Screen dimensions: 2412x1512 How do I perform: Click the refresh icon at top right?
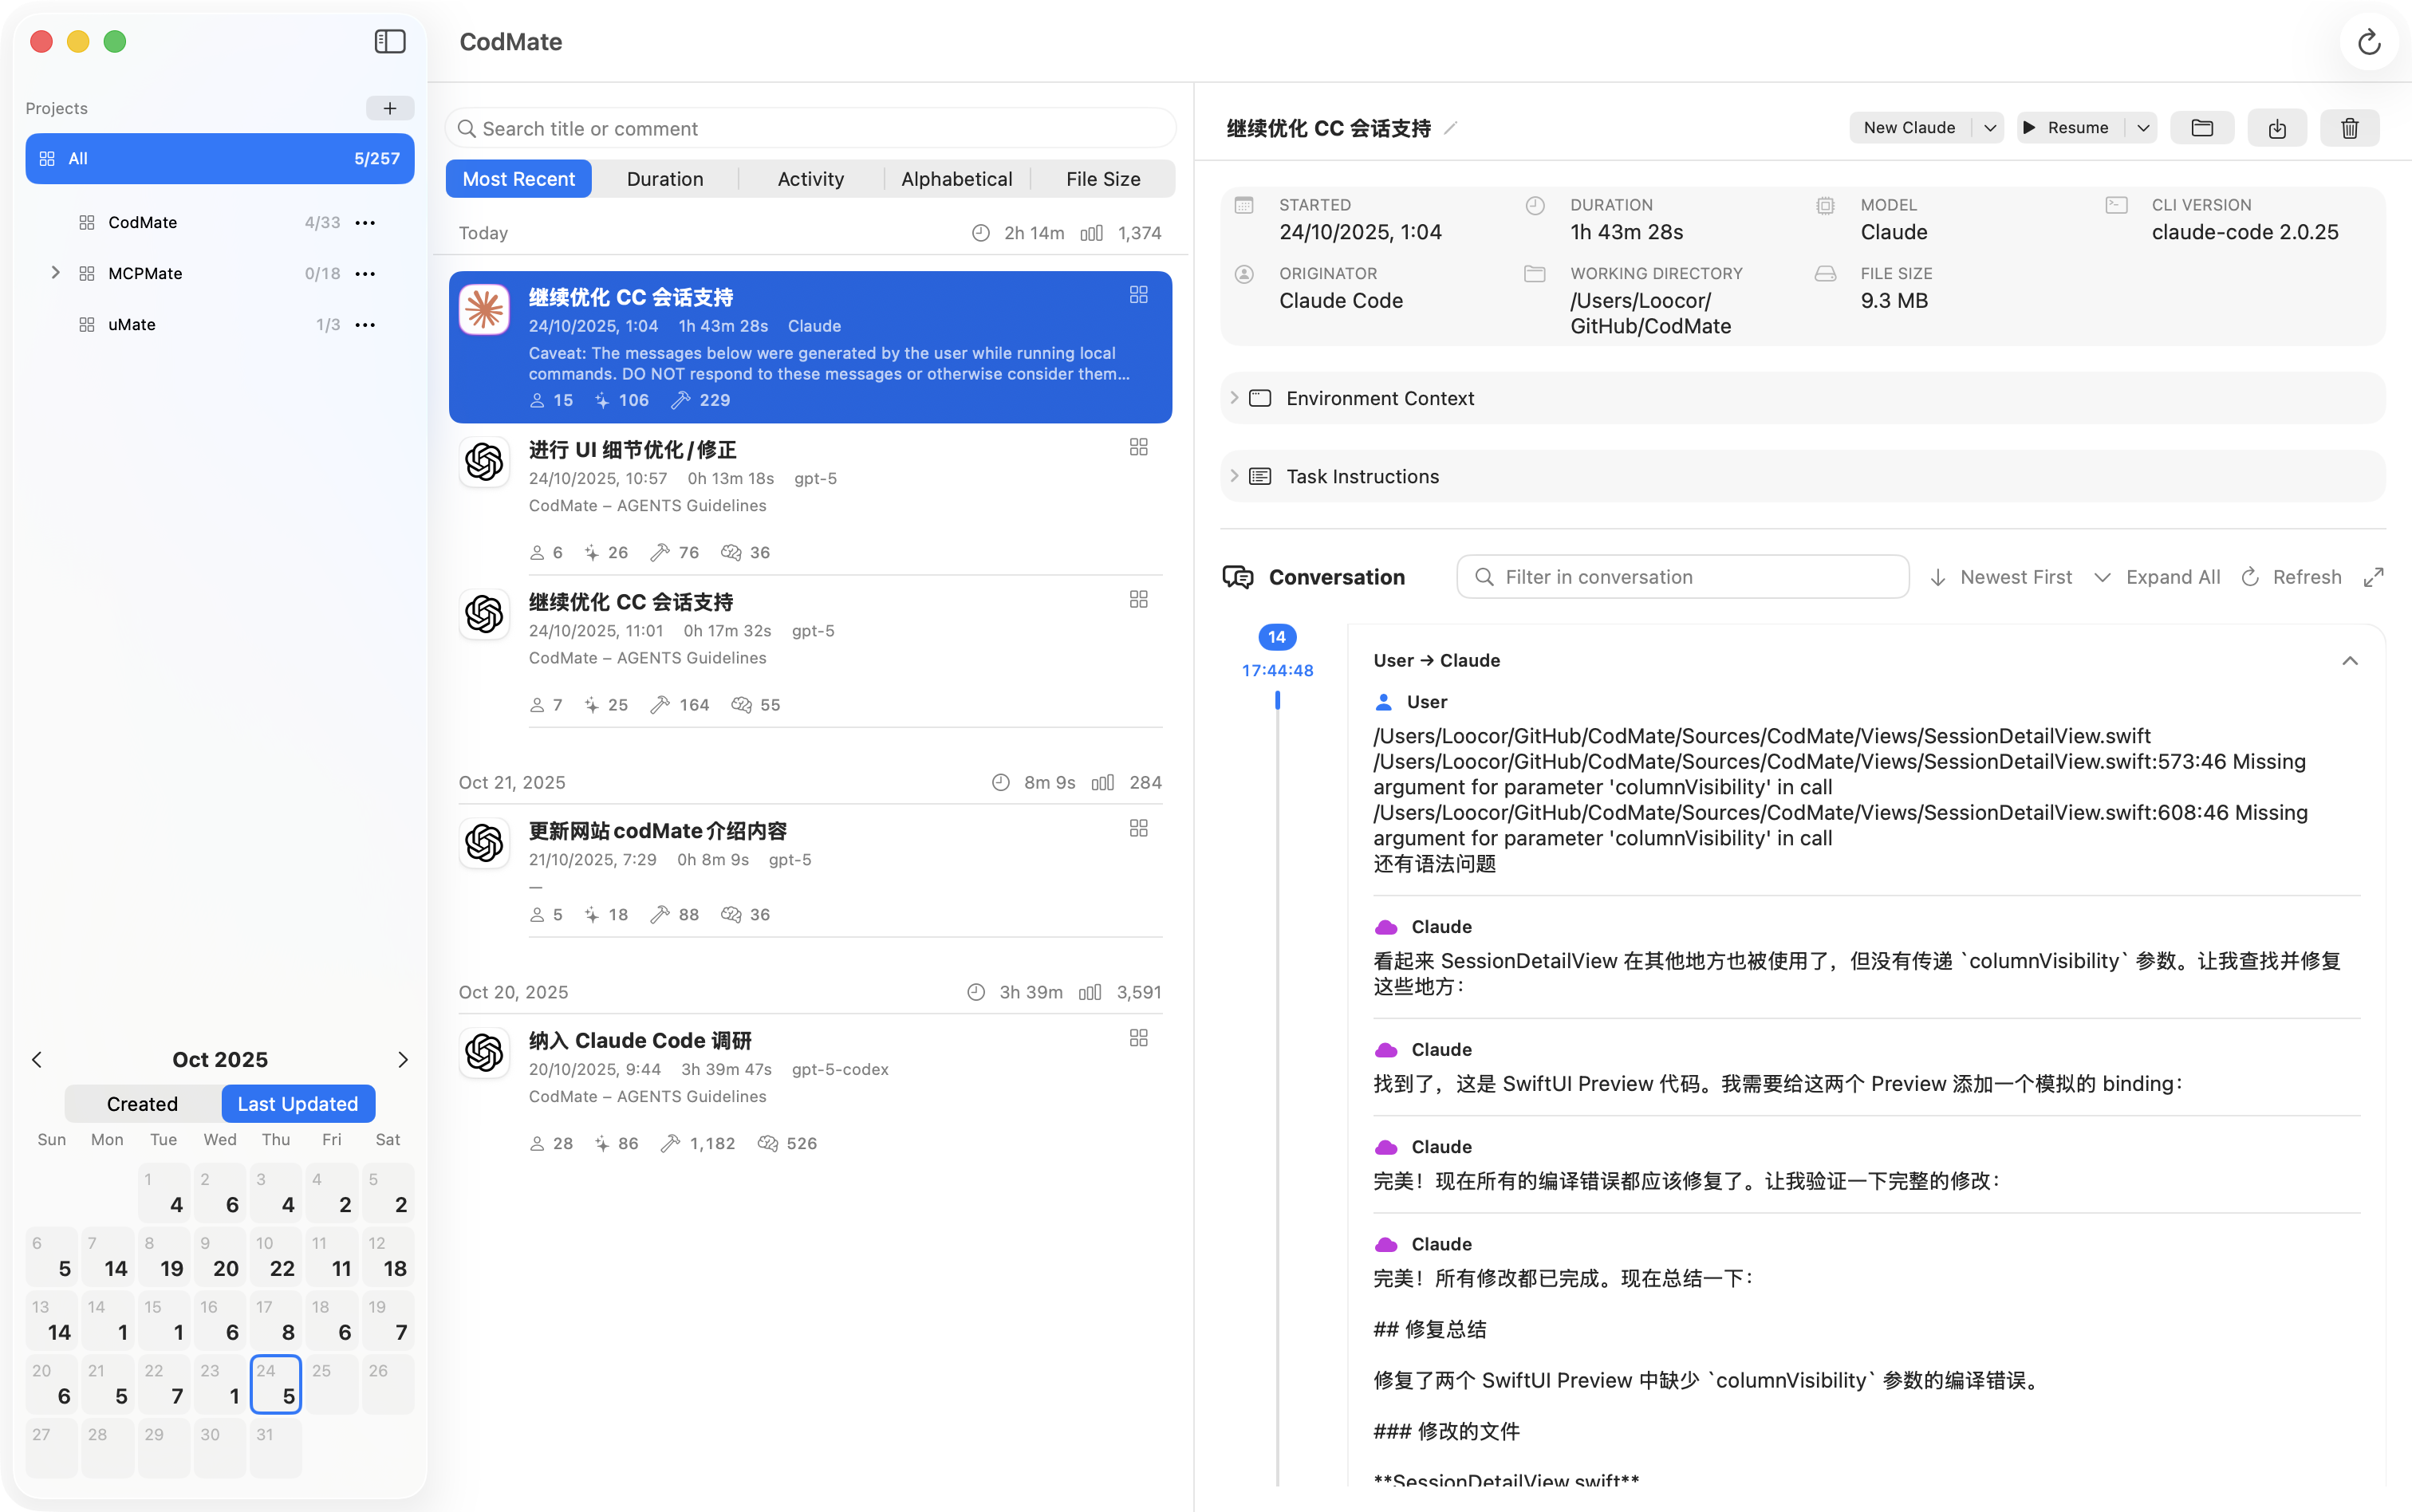click(2368, 43)
